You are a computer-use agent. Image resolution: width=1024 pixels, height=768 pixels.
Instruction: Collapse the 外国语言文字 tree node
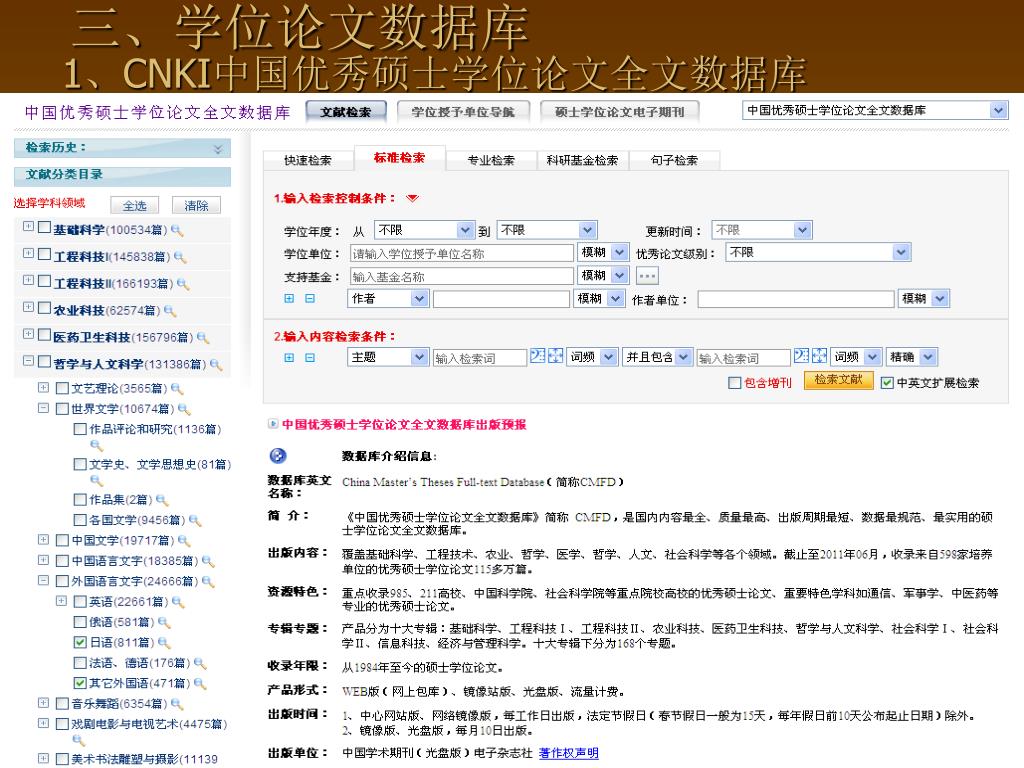click(x=43, y=580)
